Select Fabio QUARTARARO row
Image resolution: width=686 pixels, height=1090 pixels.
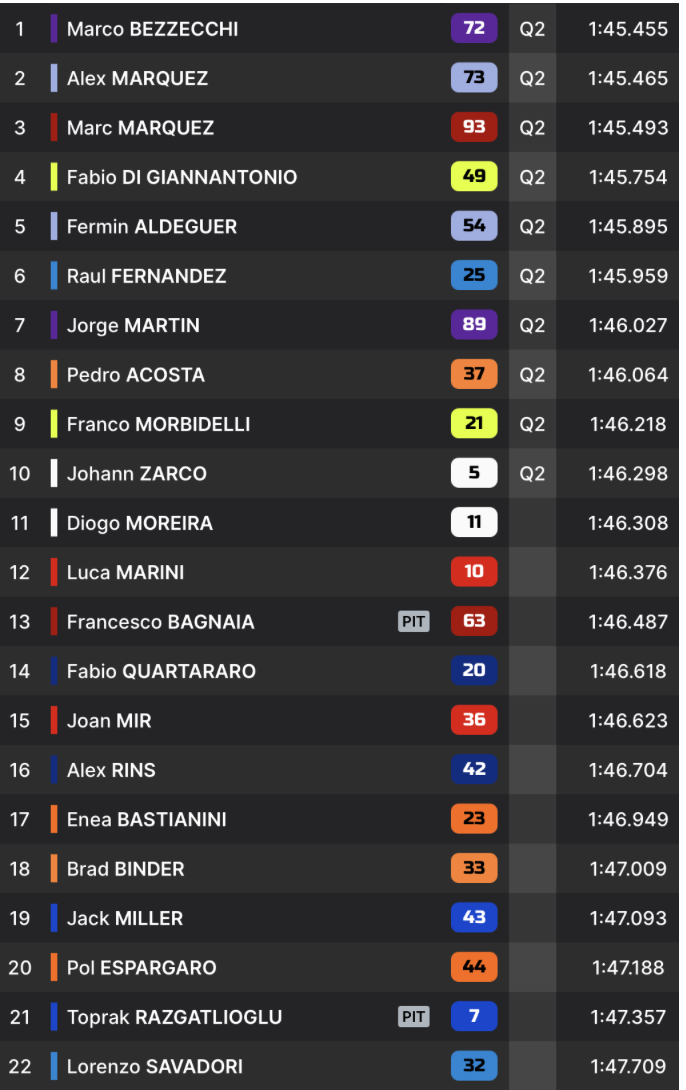tap(339, 671)
